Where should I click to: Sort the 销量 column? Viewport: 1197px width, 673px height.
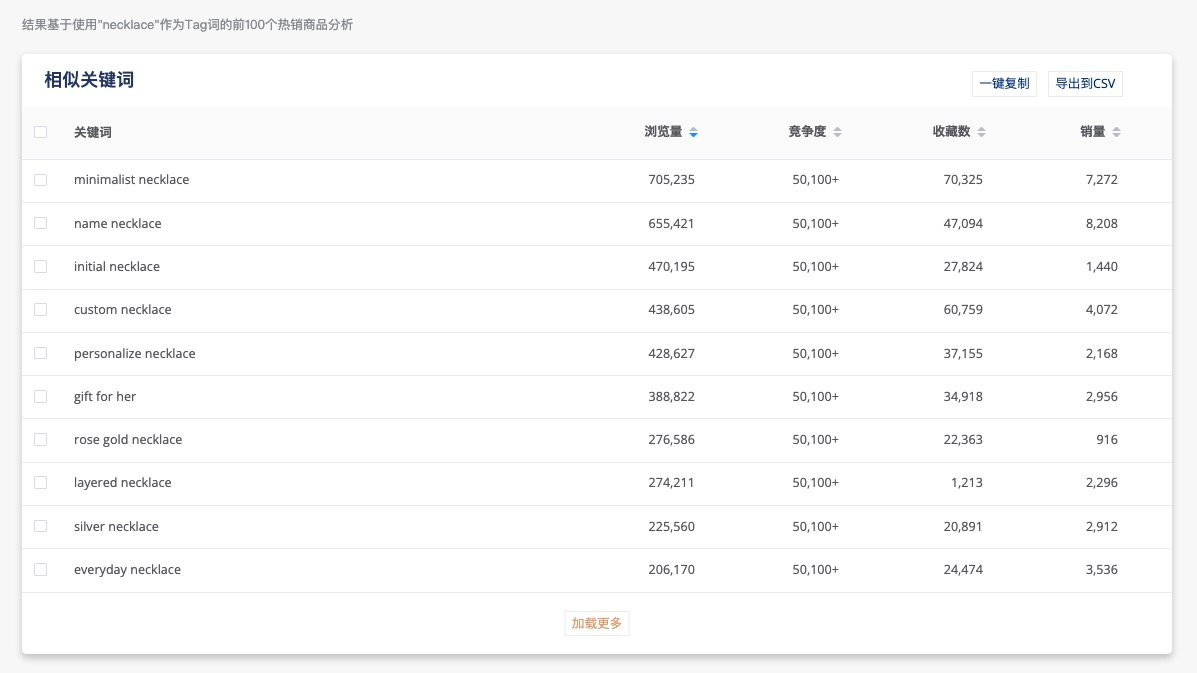pos(1115,131)
